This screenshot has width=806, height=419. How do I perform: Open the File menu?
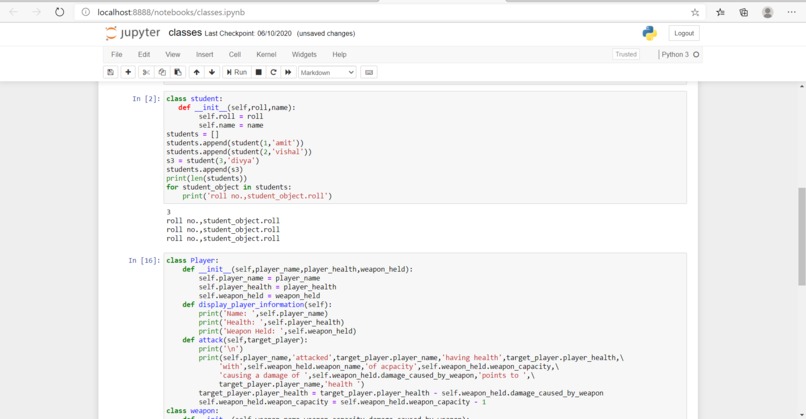coord(117,54)
